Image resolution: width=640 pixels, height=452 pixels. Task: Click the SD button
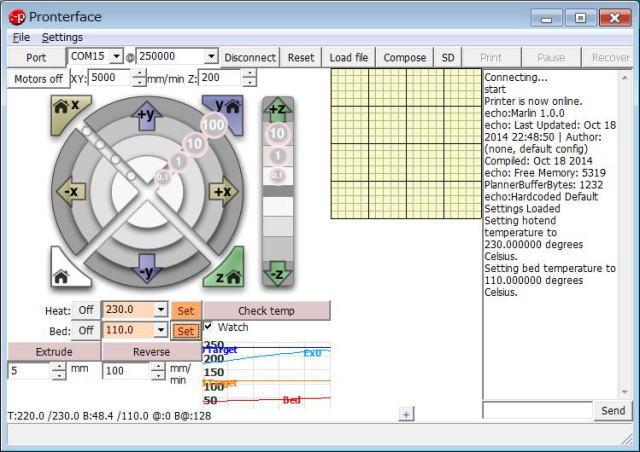[x=448, y=58]
